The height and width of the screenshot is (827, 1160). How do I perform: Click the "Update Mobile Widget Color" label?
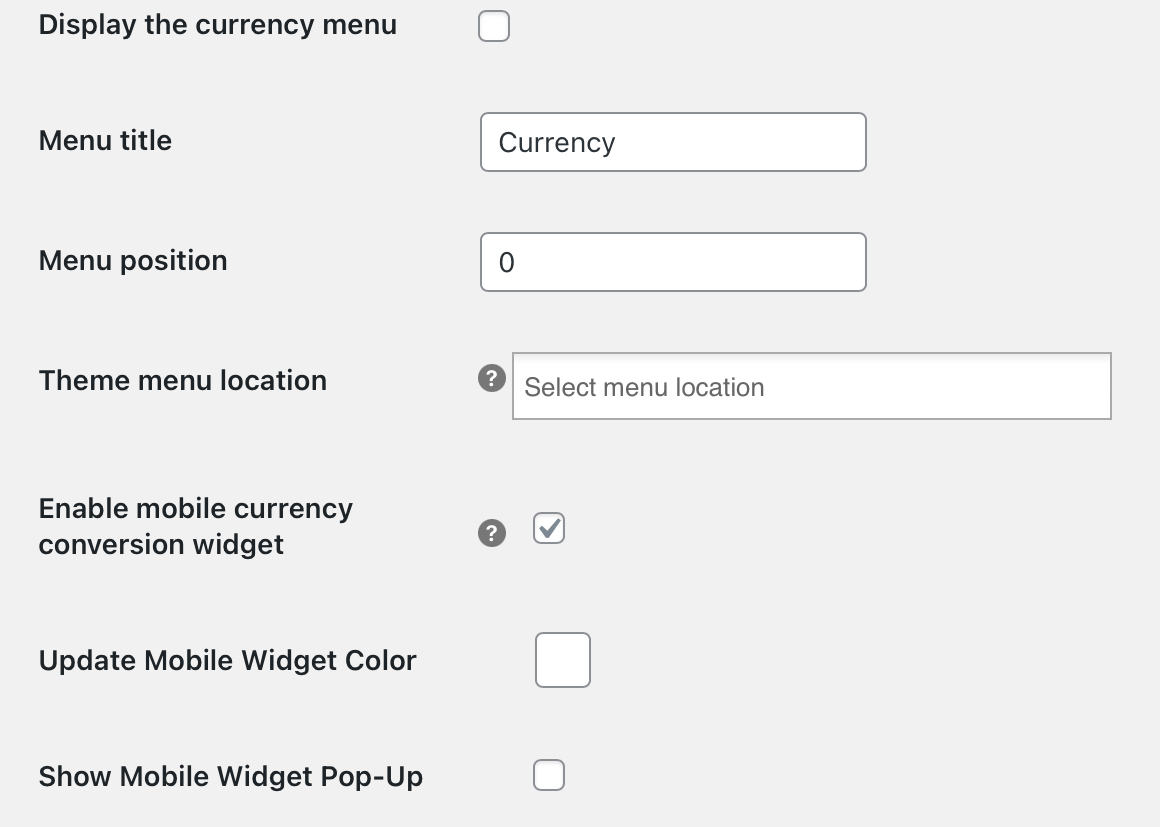(227, 661)
